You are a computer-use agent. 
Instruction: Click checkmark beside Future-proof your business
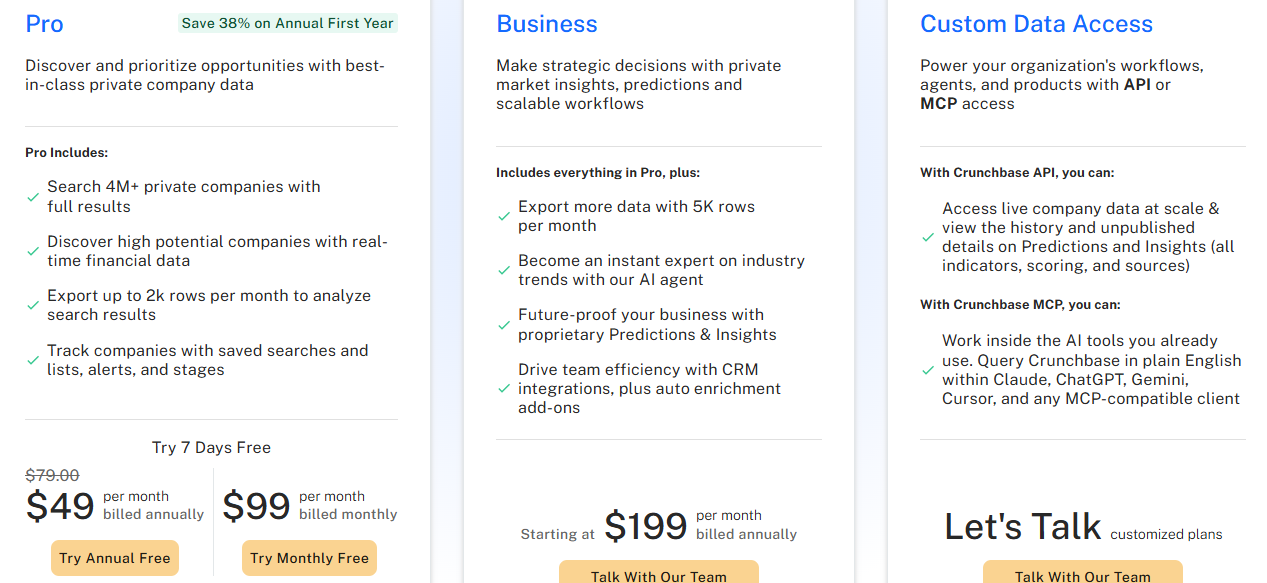point(504,325)
